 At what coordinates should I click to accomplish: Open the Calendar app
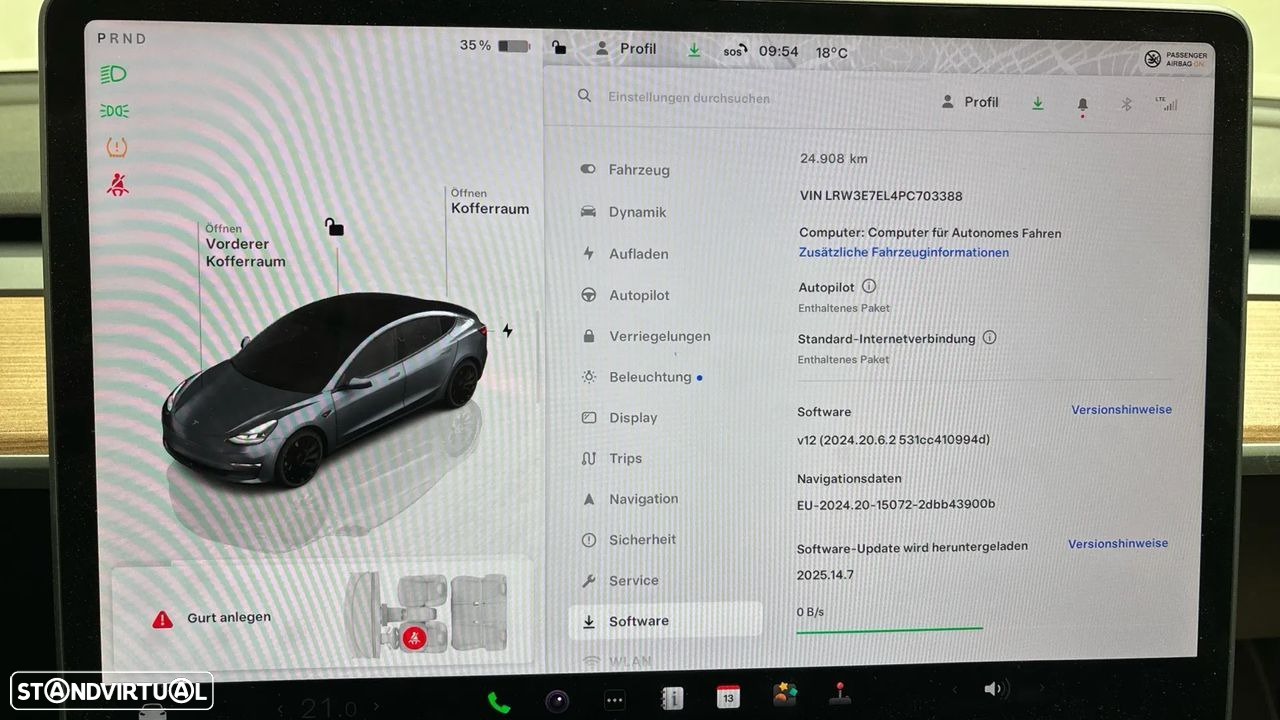pyautogui.click(x=729, y=697)
